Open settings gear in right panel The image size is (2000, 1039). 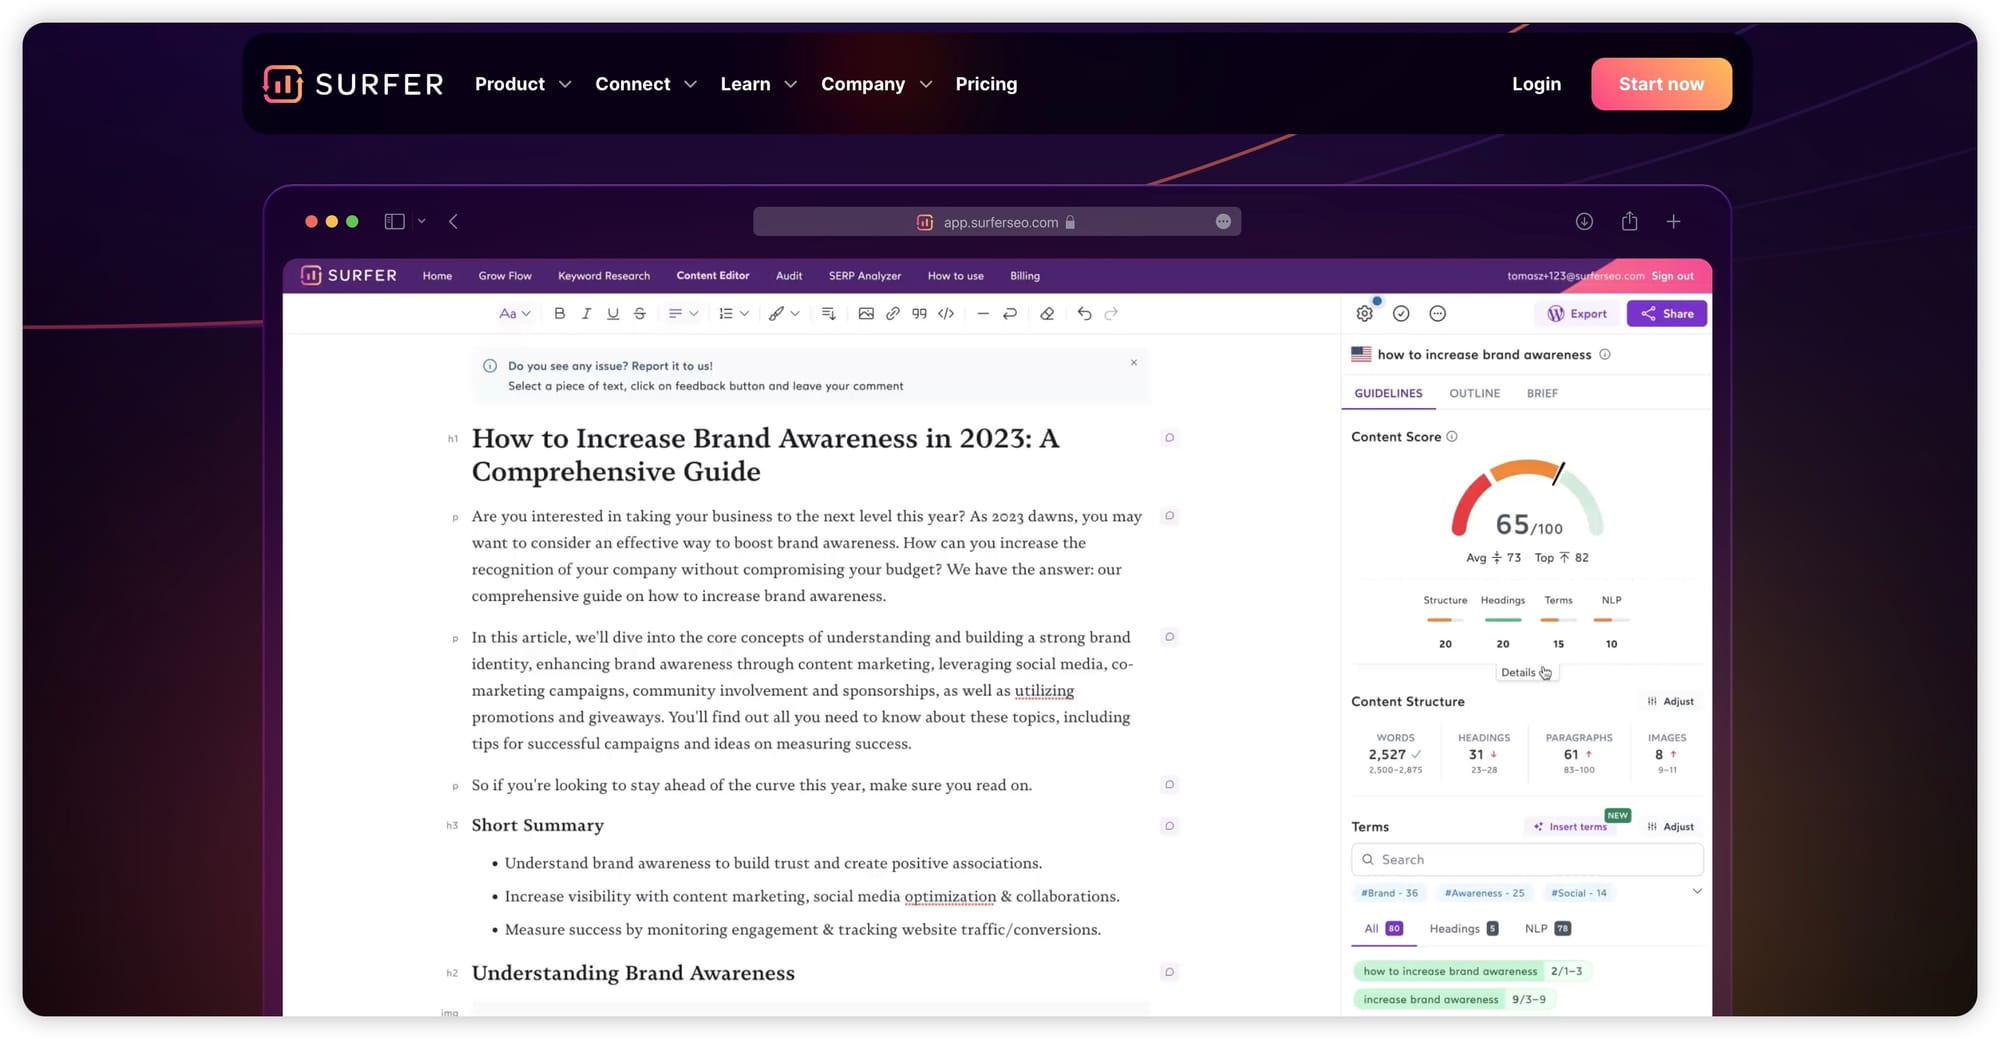tap(1365, 314)
